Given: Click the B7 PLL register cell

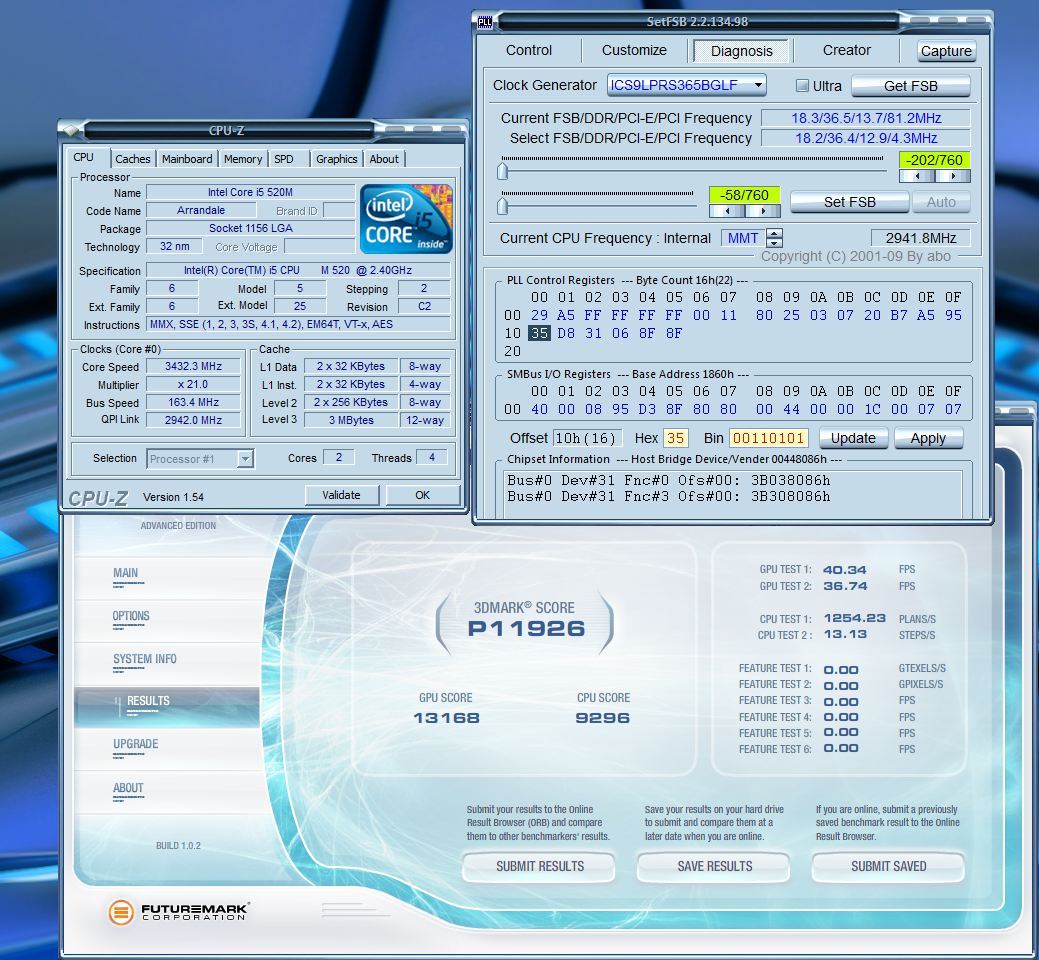Looking at the screenshot, I should pyautogui.click(x=899, y=315).
